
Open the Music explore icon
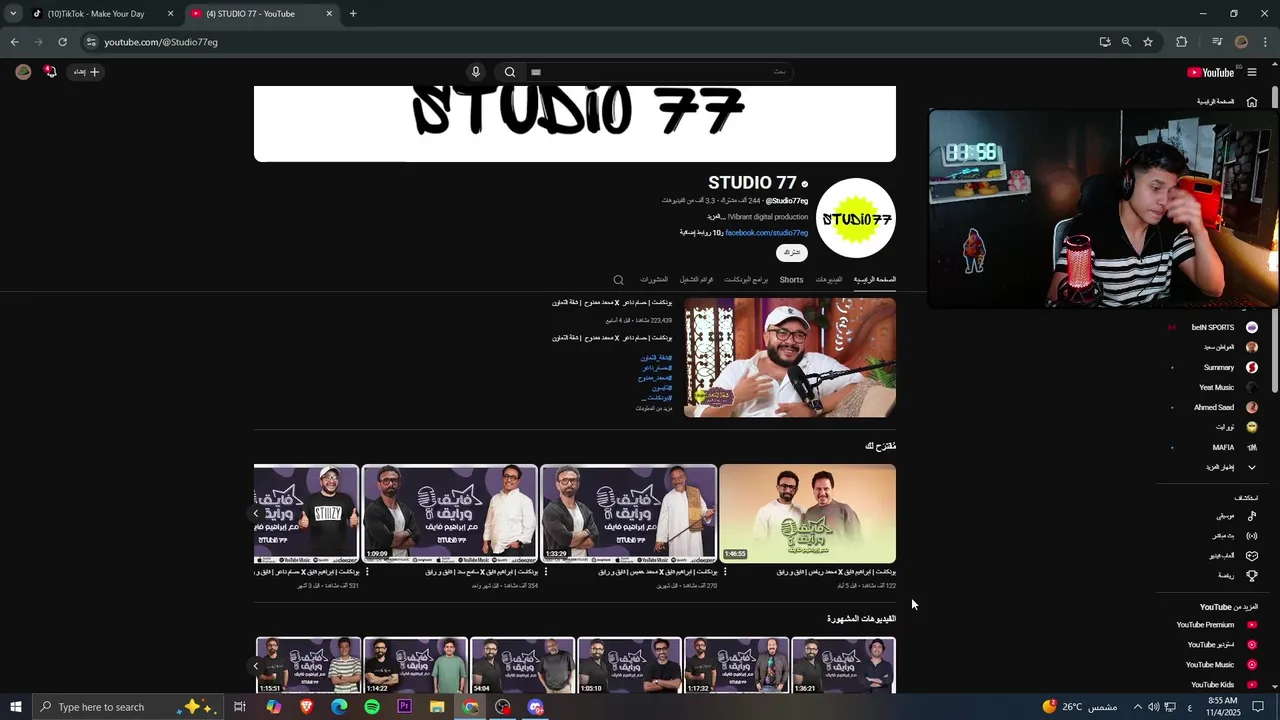(1251, 516)
